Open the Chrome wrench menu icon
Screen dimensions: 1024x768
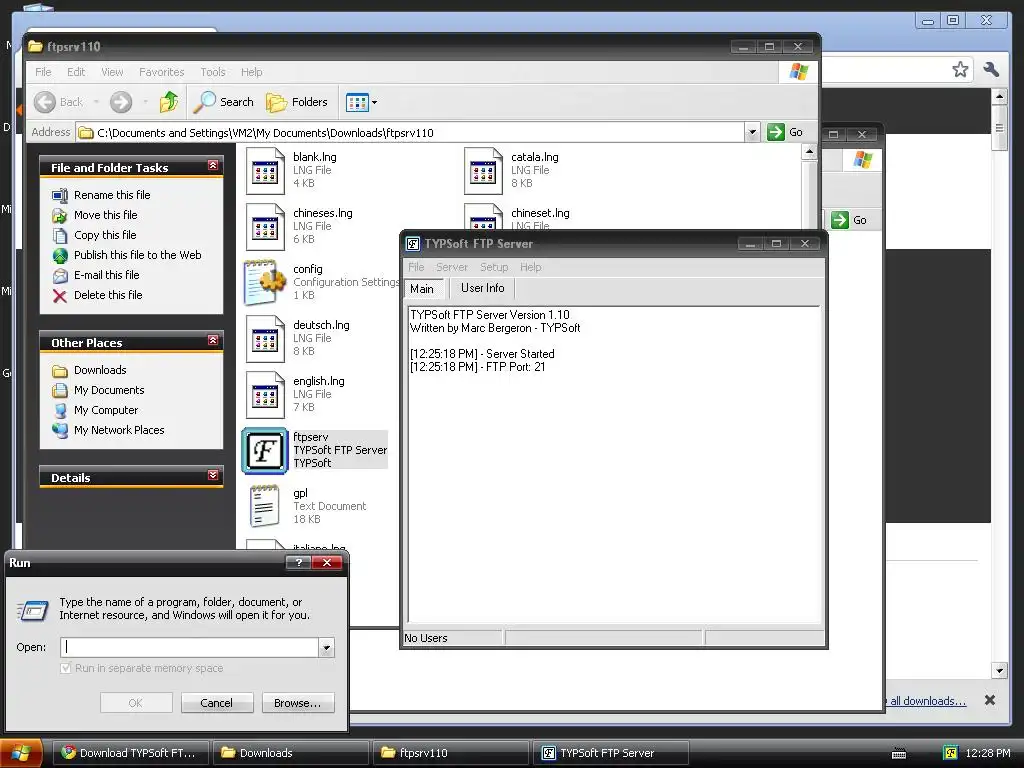[991, 69]
